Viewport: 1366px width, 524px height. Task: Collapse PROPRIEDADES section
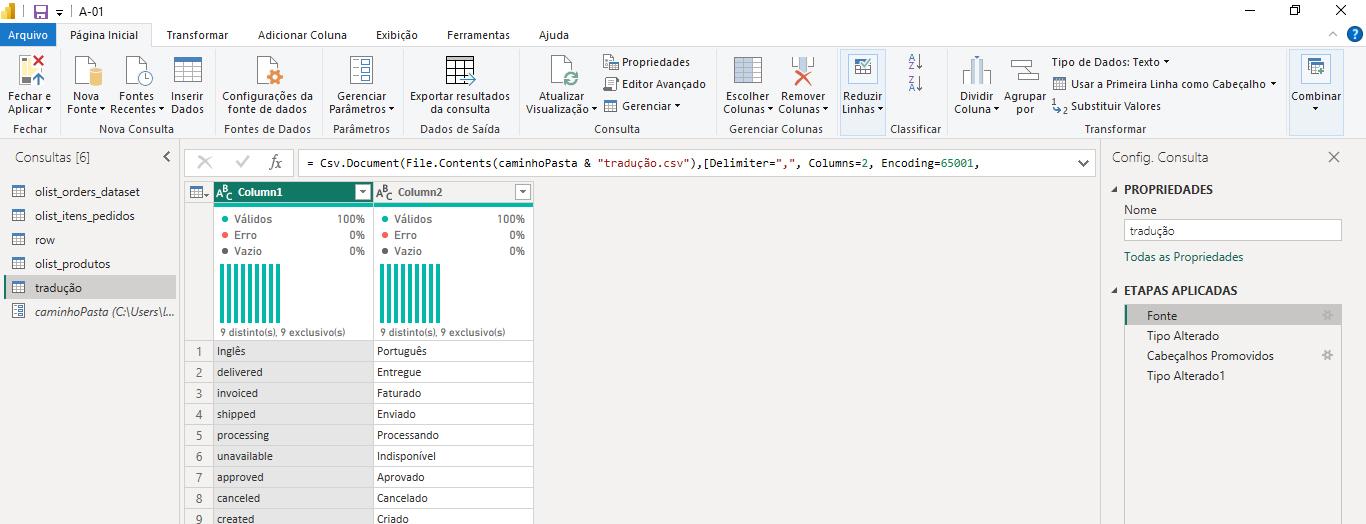(x=1115, y=190)
